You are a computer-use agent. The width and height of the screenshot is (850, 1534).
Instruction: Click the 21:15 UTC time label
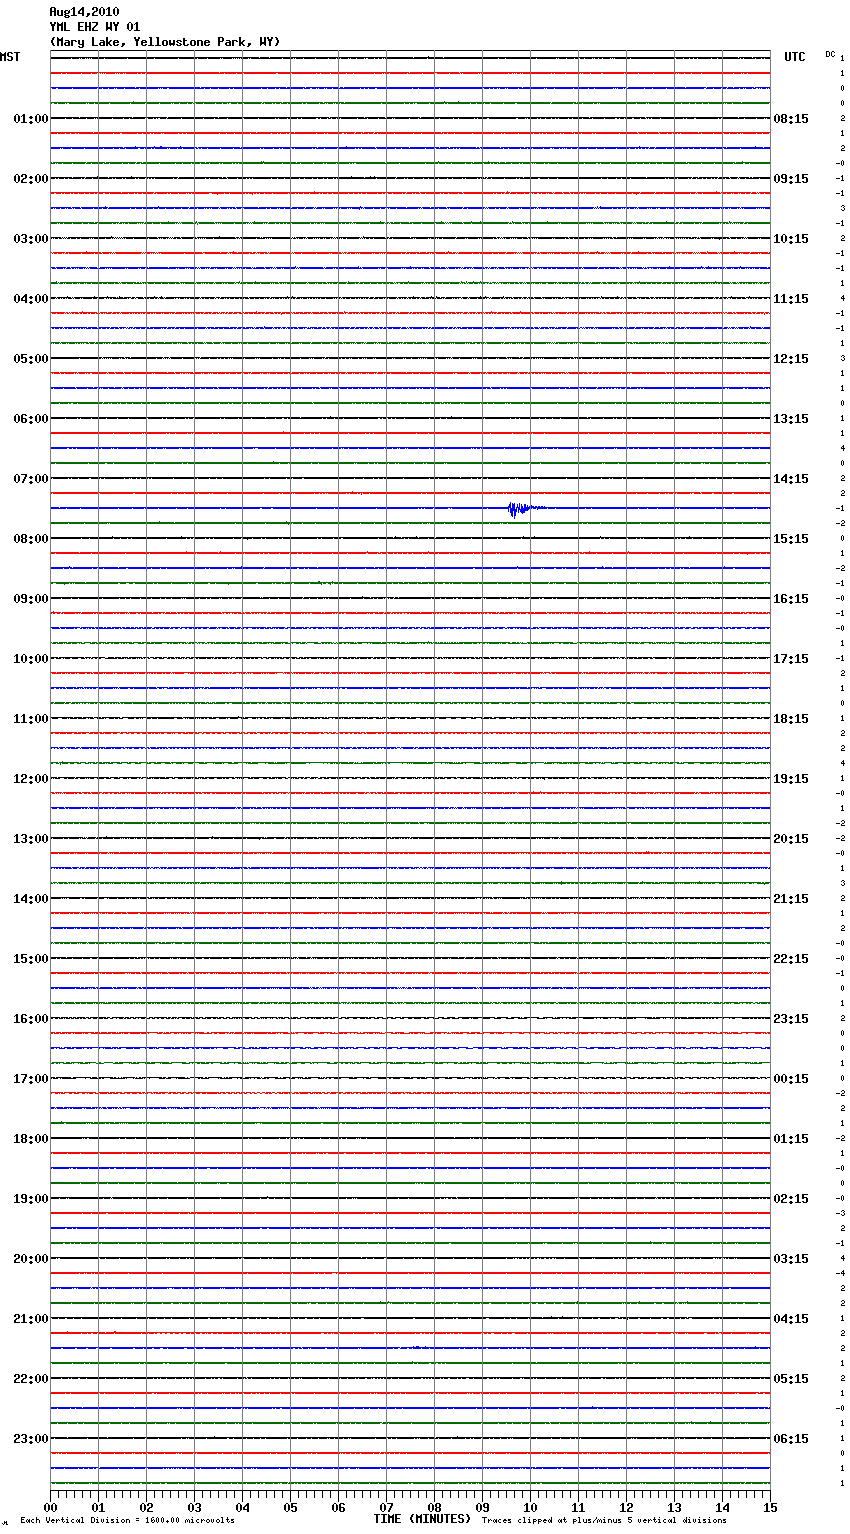pos(791,899)
